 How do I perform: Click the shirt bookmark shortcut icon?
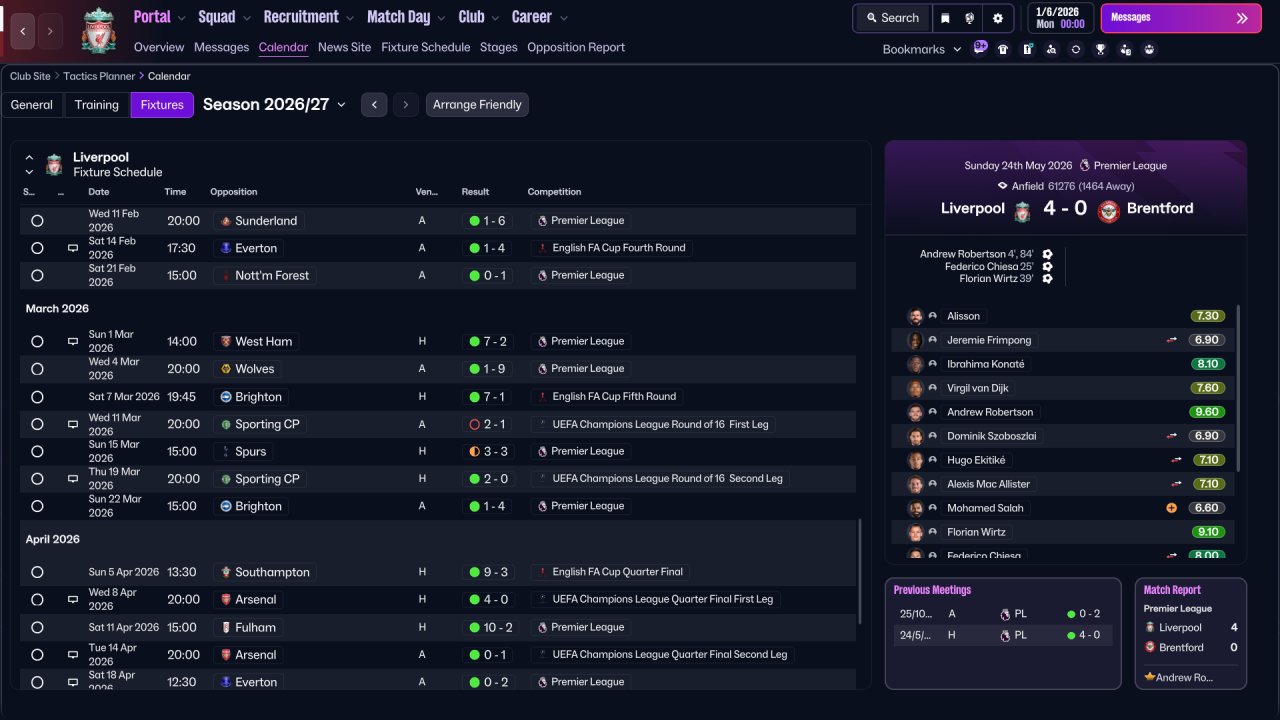click(x=1003, y=49)
